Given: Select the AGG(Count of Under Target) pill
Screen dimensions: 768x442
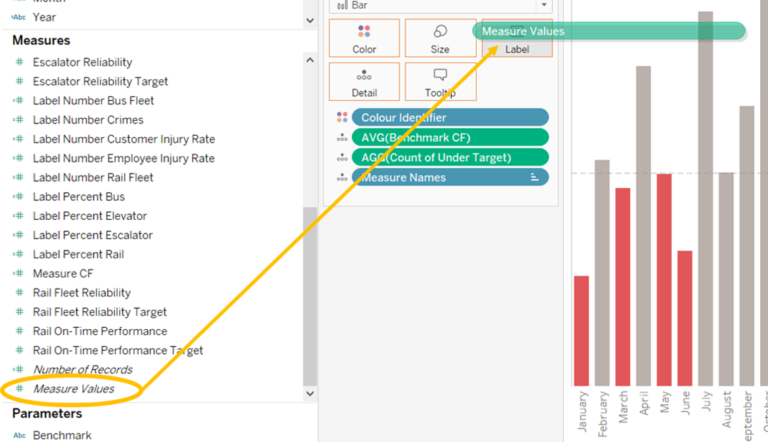Looking at the screenshot, I should [x=450, y=158].
